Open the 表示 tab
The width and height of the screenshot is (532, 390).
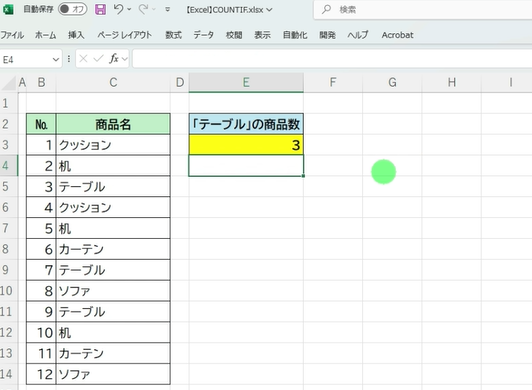tap(263, 35)
